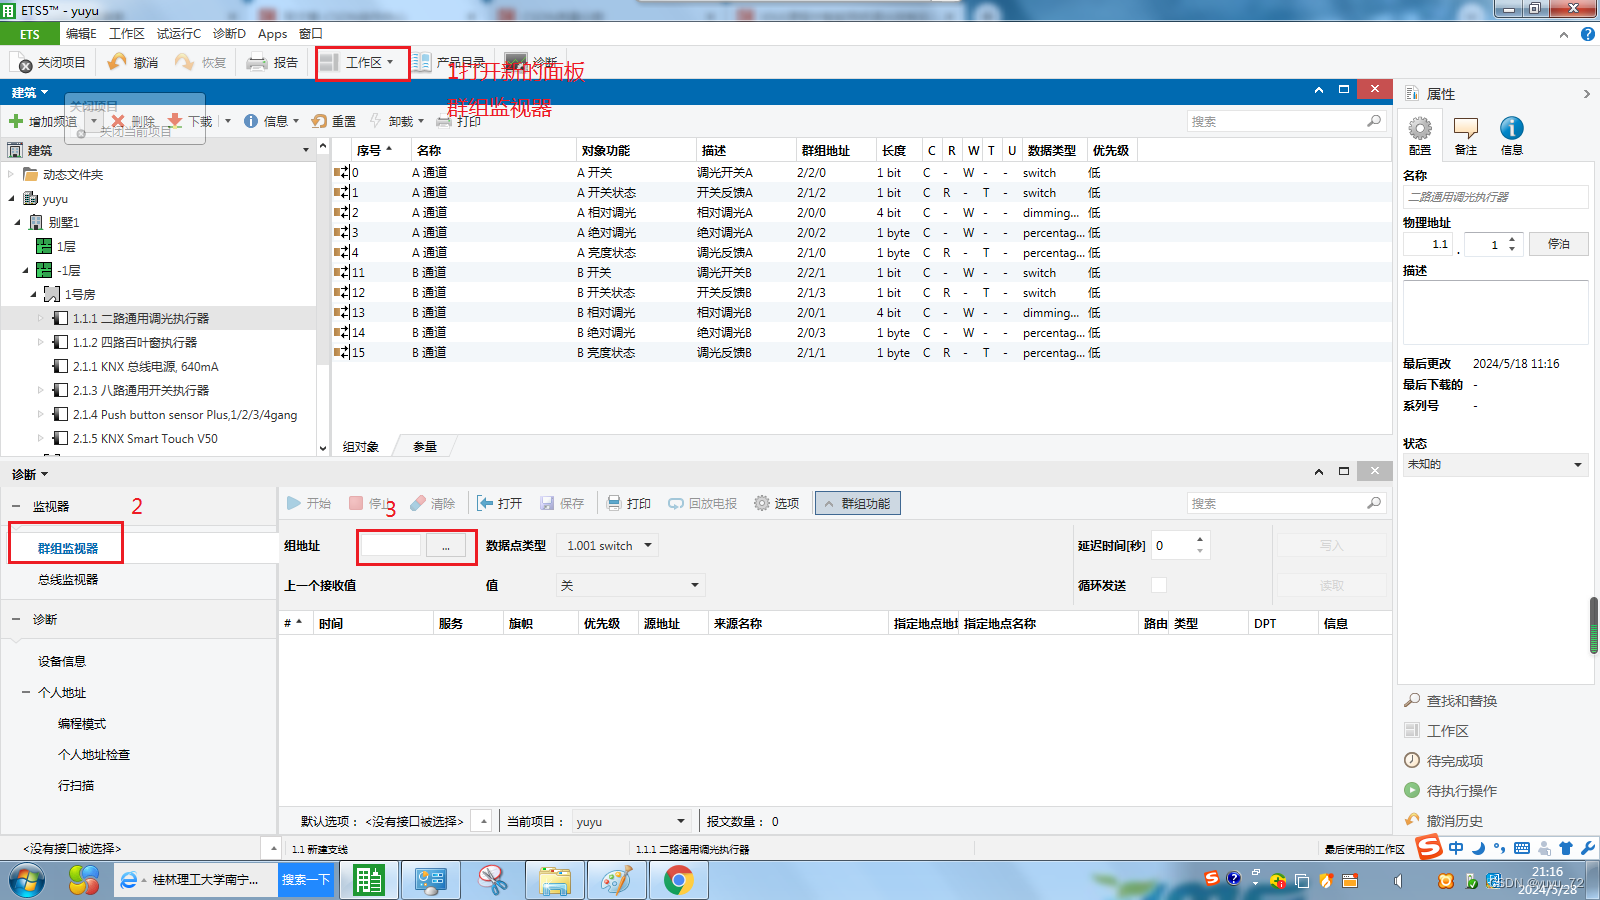The width and height of the screenshot is (1600, 900).
Task: Open the 数据点类型 datapoint type dropdown
Action: pos(607,545)
